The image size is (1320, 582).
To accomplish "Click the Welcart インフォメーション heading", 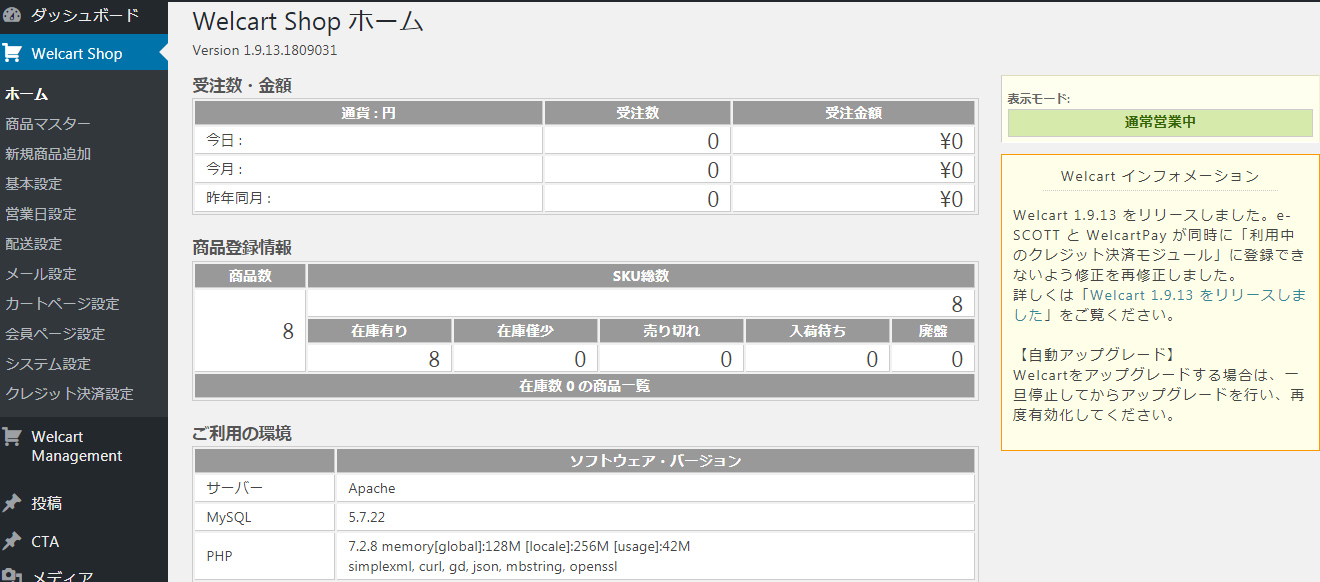I will [x=1160, y=176].
